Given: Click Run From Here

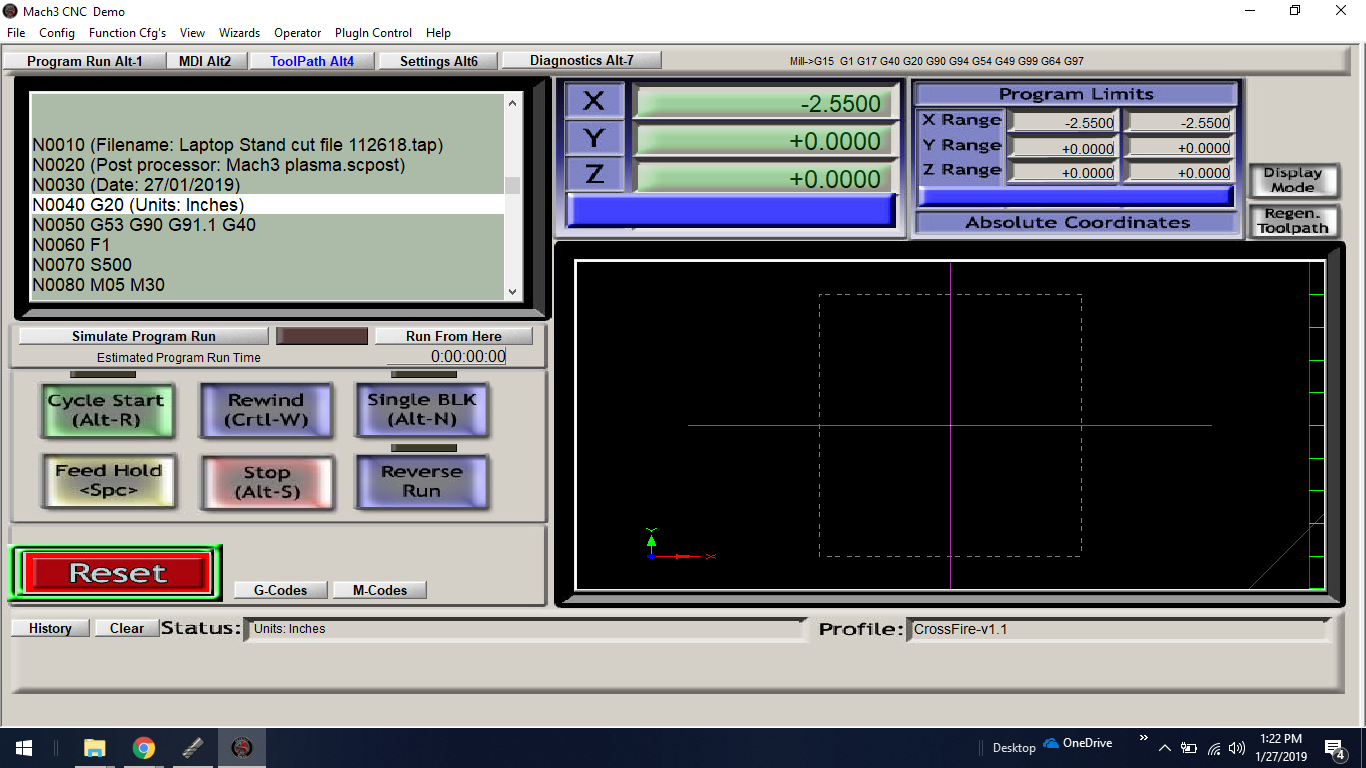Looking at the screenshot, I should pyautogui.click(x=454, y=336).
